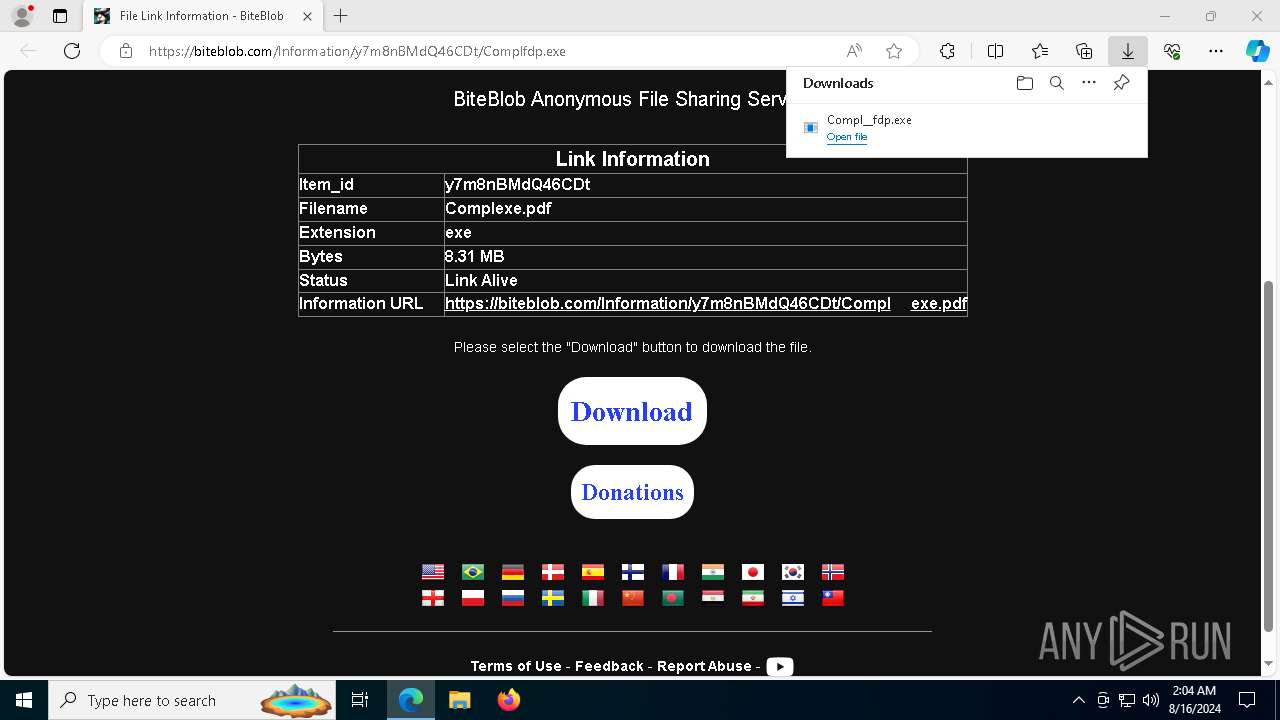Open a new browser tab

click(x=341, y=16)
